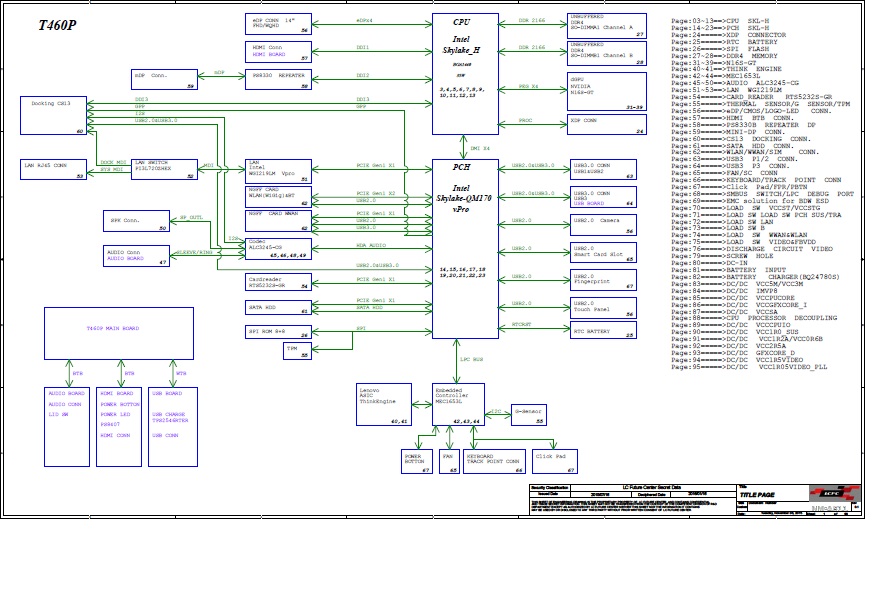The image size is (878, 602).
Task: Select the Codec ALC3245-CG block
Action: tap(278, 249)
